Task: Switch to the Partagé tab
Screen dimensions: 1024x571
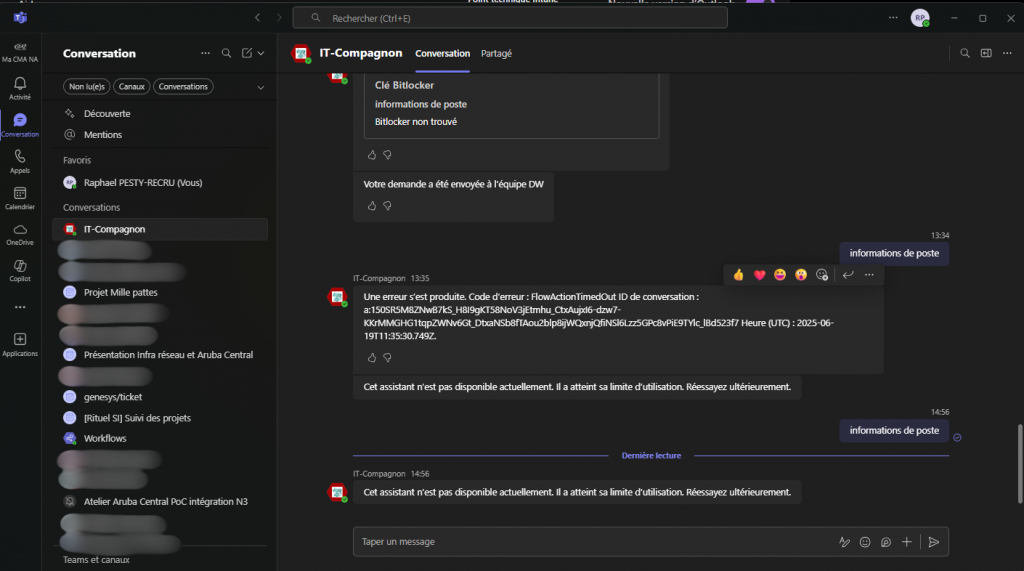Action: (496, 54)
